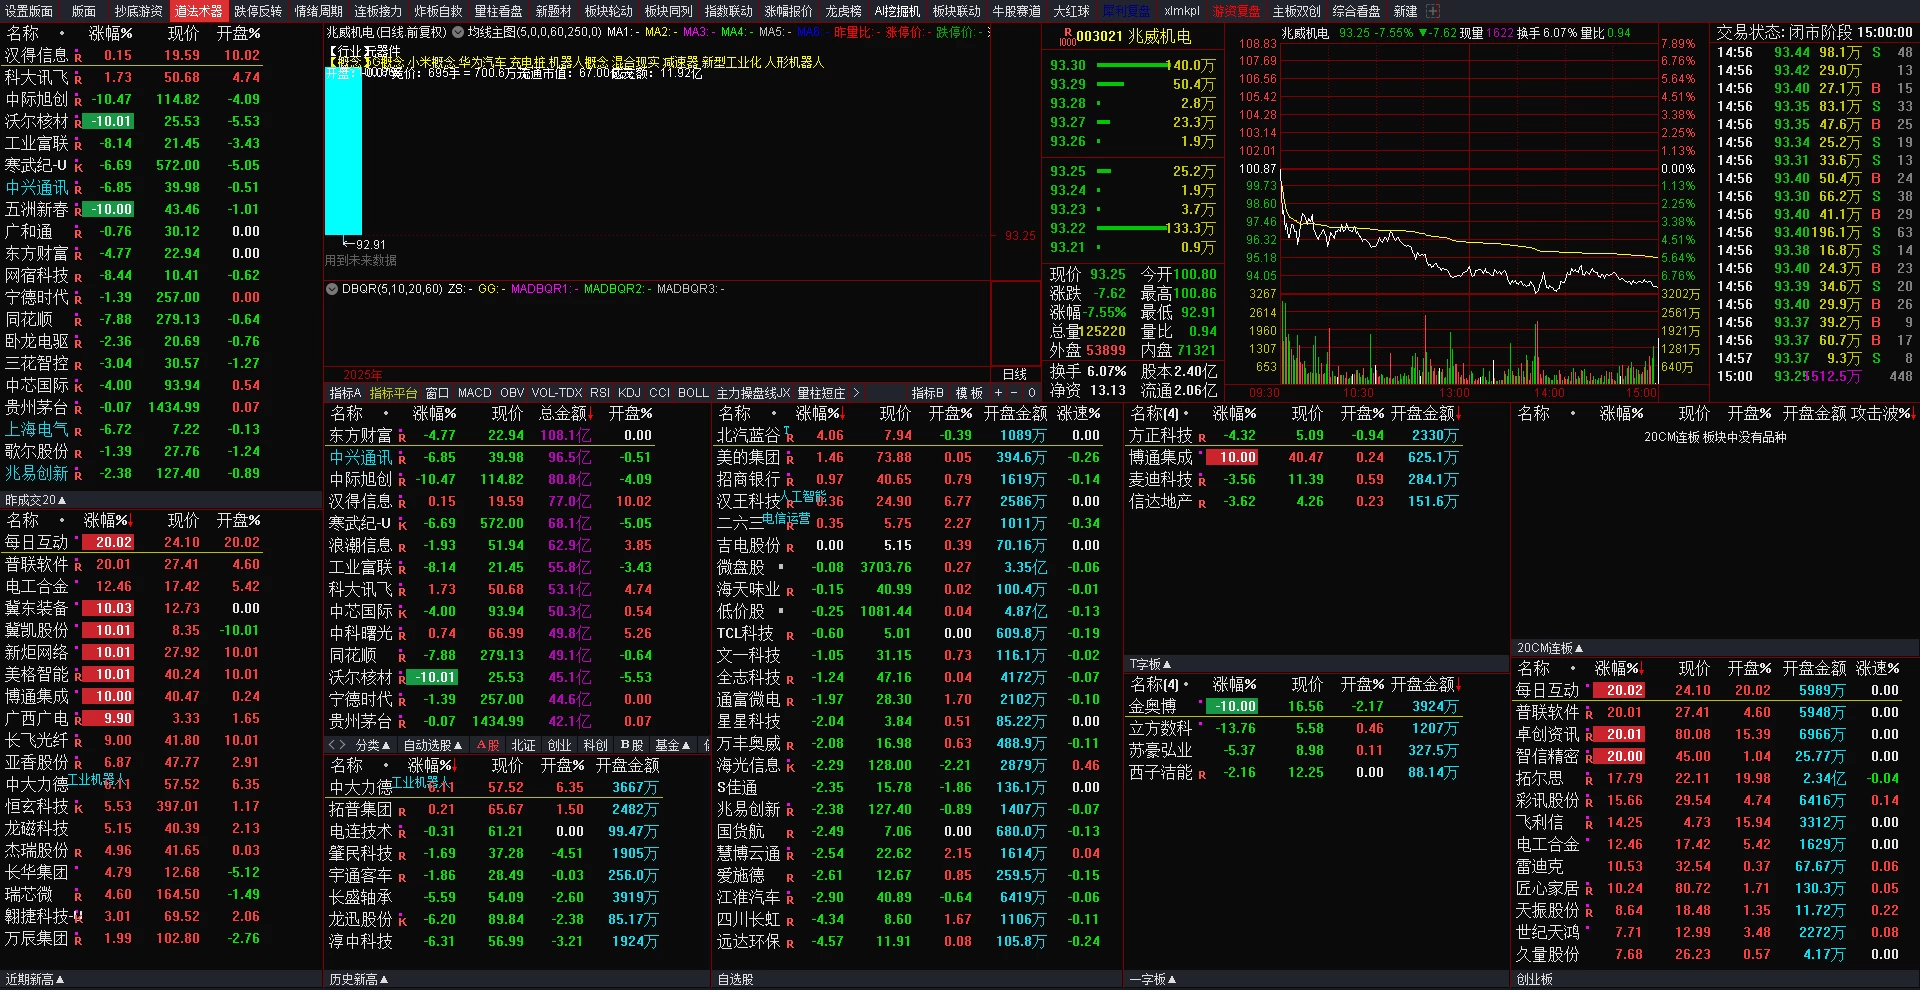Select the 五洲新春 row
1920x990 pixels.
tap(162, 209)
